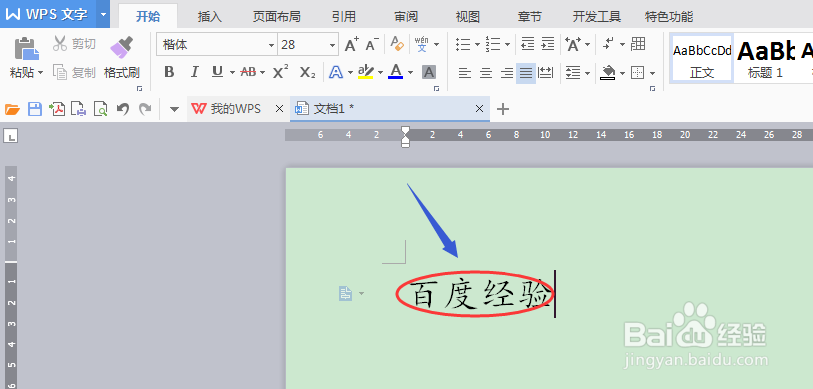Switch to the 引用 (References) tab
This screenshot has width=813, height=389.
click(x=343, y=17)
